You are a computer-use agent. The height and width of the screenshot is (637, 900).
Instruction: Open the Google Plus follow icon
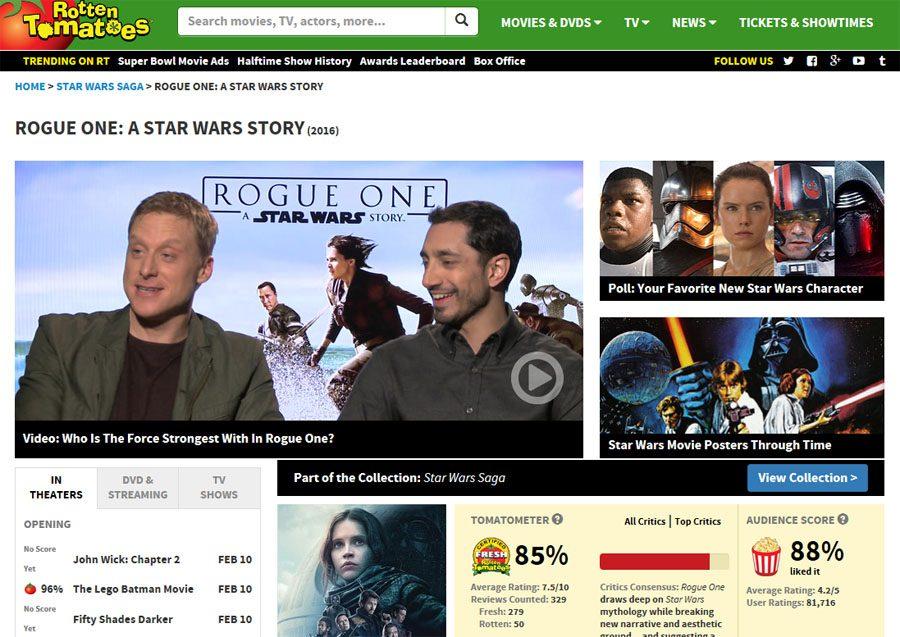coord(835,60)
